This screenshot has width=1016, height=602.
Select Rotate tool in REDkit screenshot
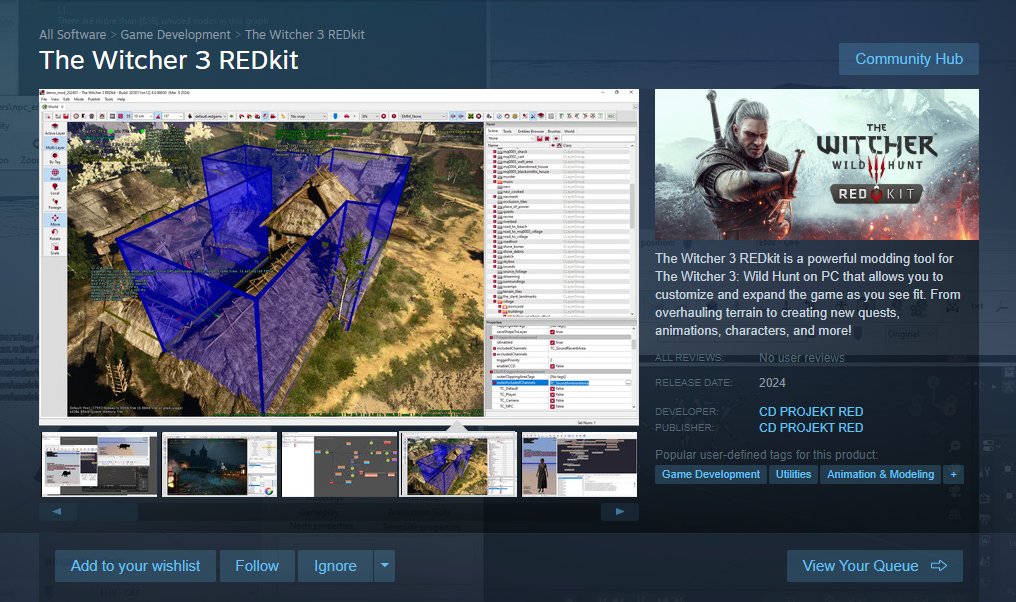point(55,234)
